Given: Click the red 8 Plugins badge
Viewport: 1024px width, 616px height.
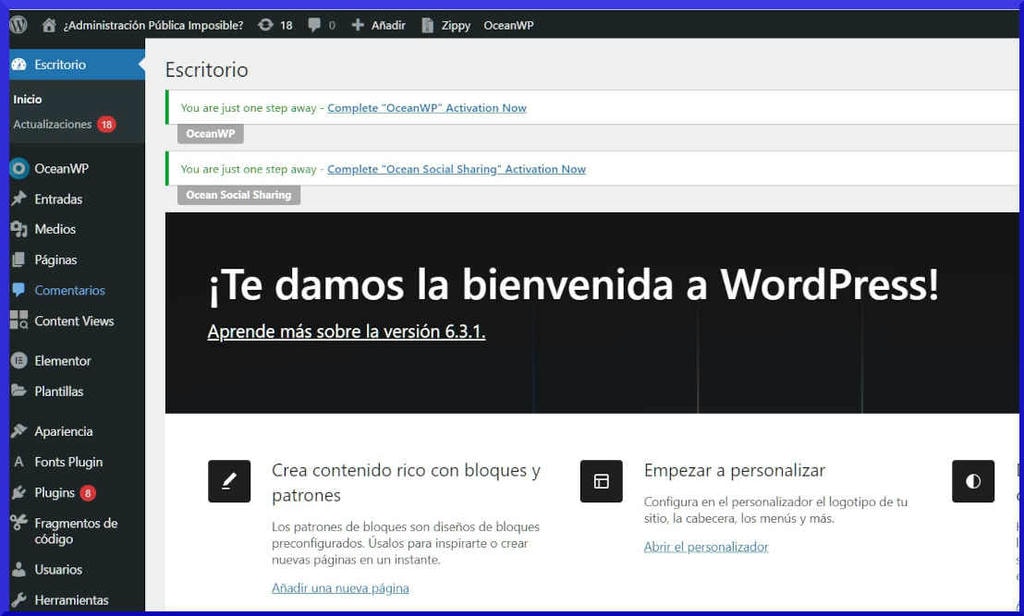Looking at the screenshot, I should tap(88, 493).
